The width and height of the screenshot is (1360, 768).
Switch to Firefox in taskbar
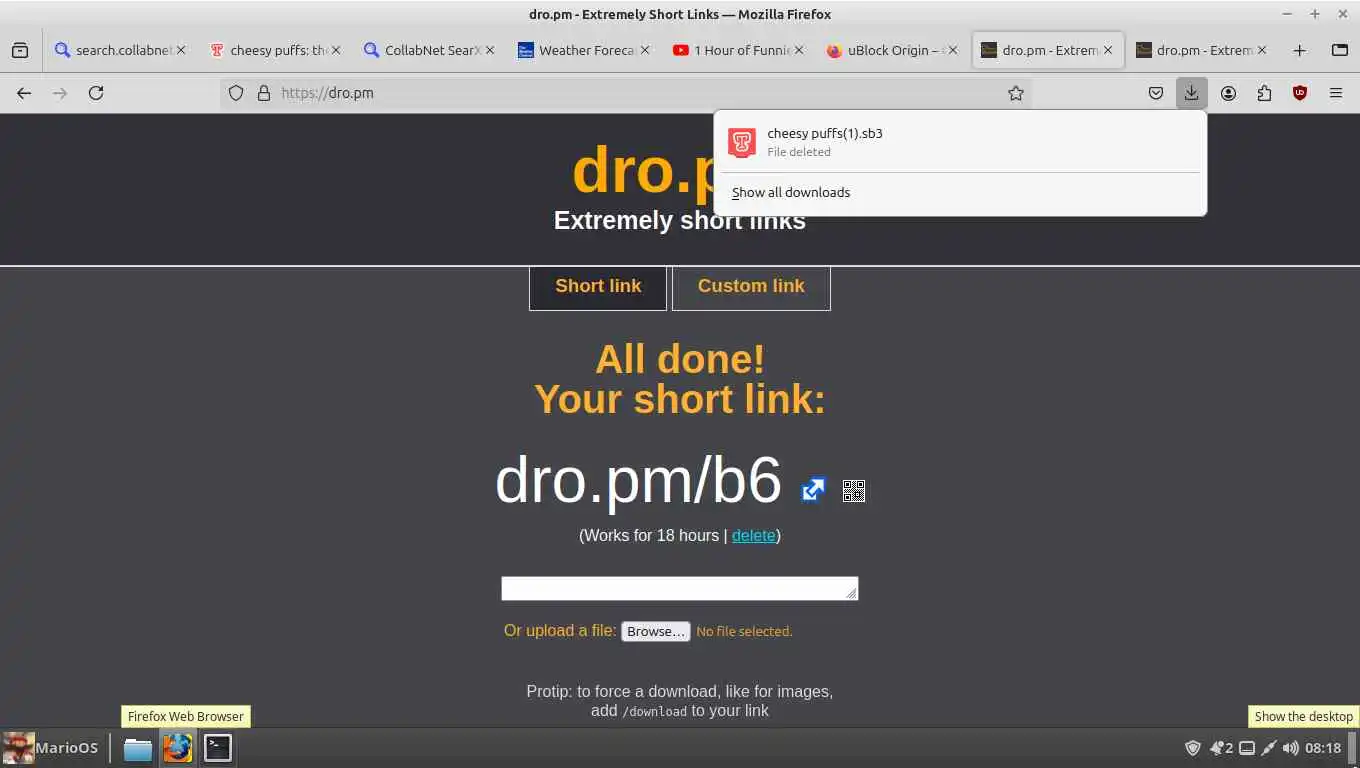[x=178, y=748]
